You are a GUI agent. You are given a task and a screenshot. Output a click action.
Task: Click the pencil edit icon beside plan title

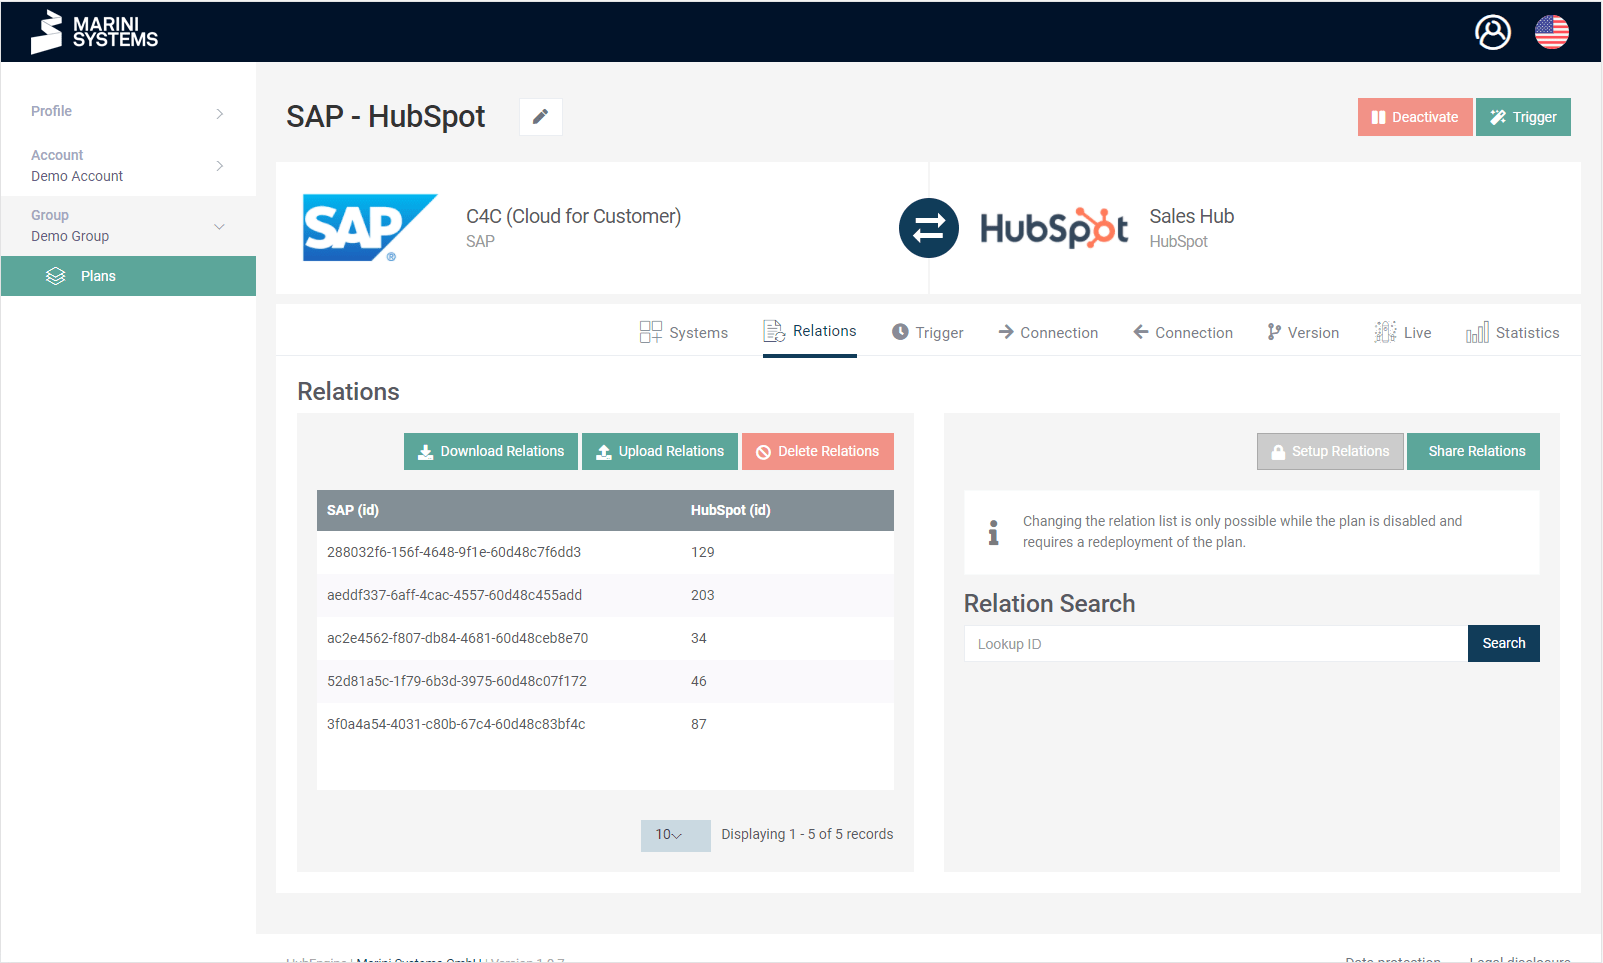pos(540,117)
